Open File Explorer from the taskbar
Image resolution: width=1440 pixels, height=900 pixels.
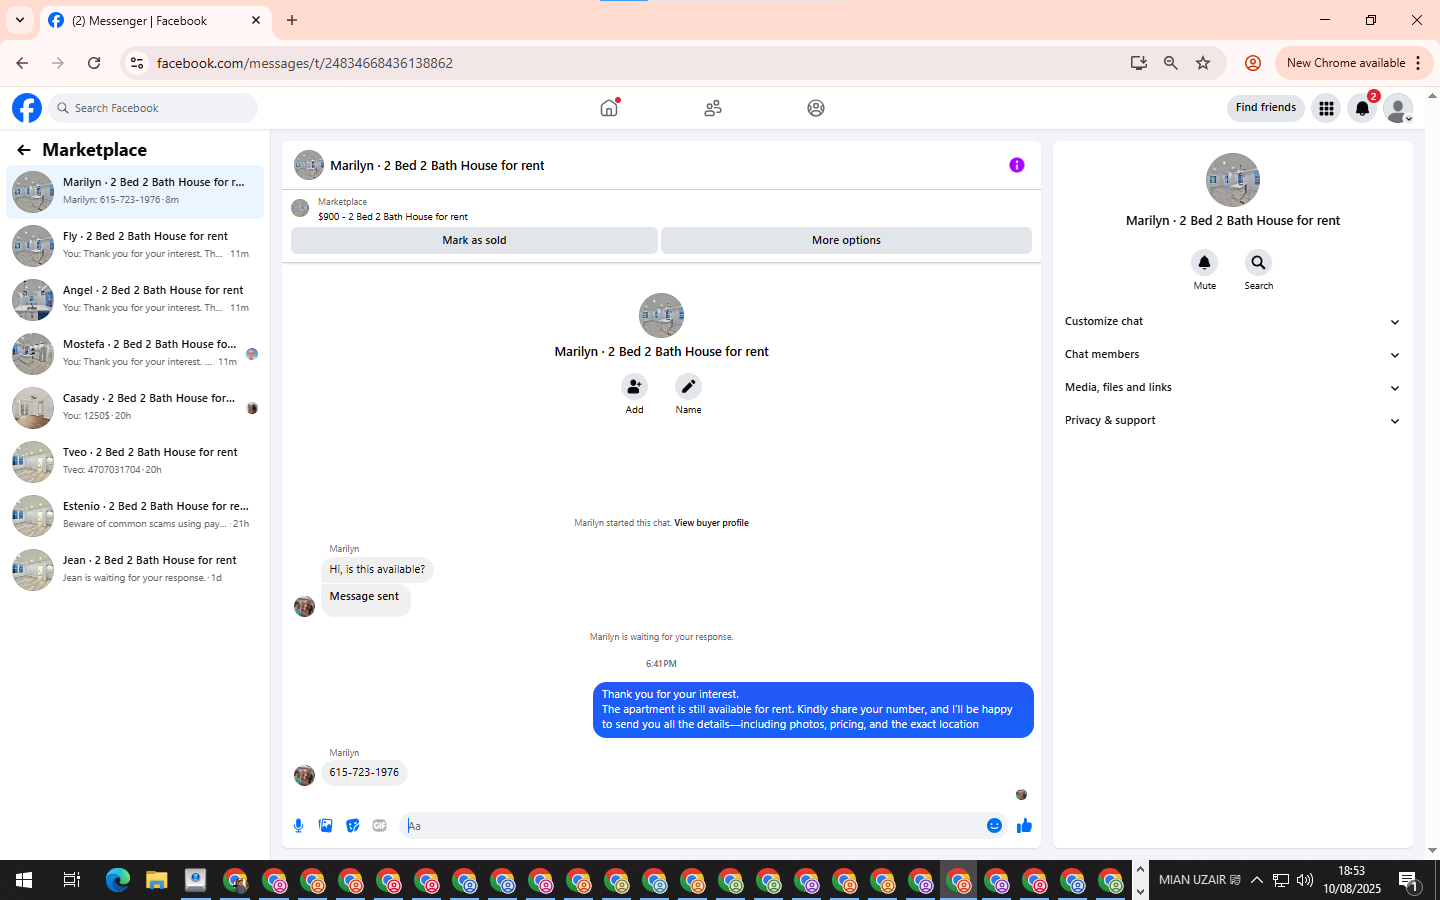[156, 880]
